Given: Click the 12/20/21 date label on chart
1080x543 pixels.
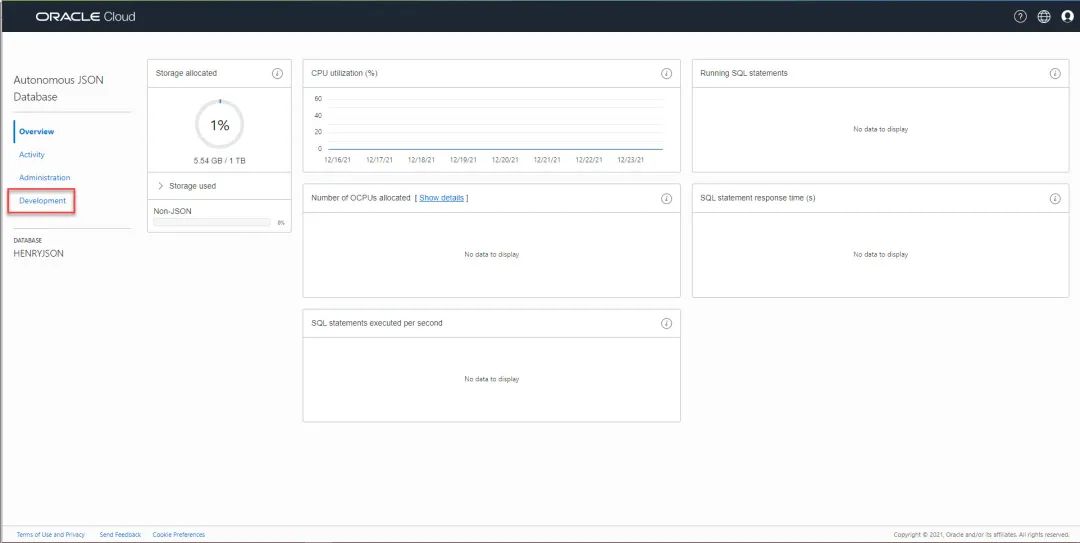Looking at the screenshot, I should click(505, 160).
